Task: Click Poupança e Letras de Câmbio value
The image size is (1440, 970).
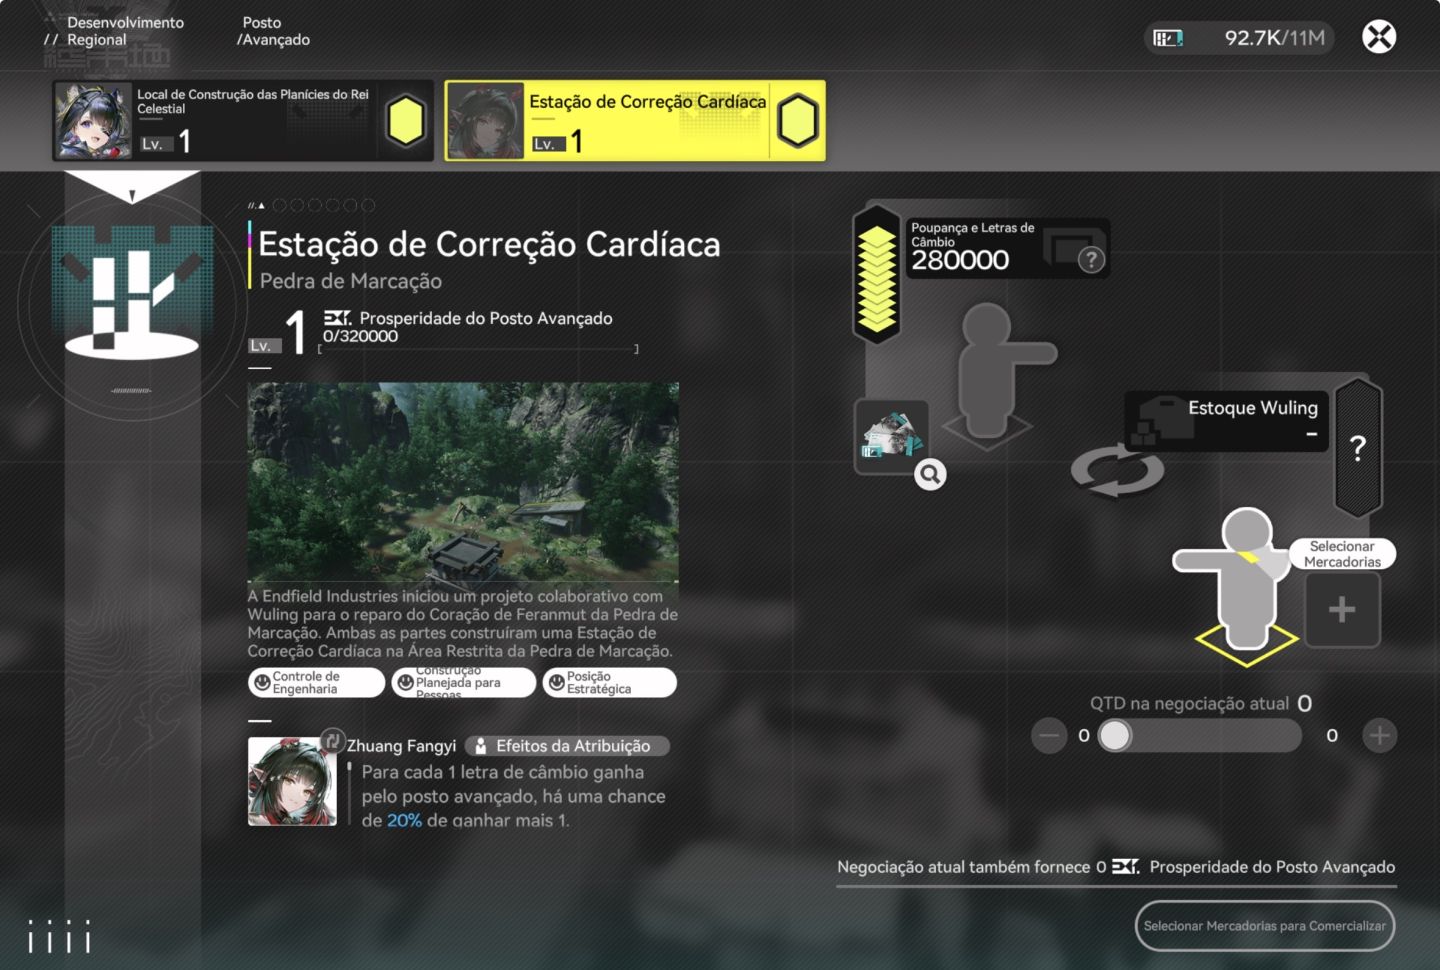Action: pos(960,260)
